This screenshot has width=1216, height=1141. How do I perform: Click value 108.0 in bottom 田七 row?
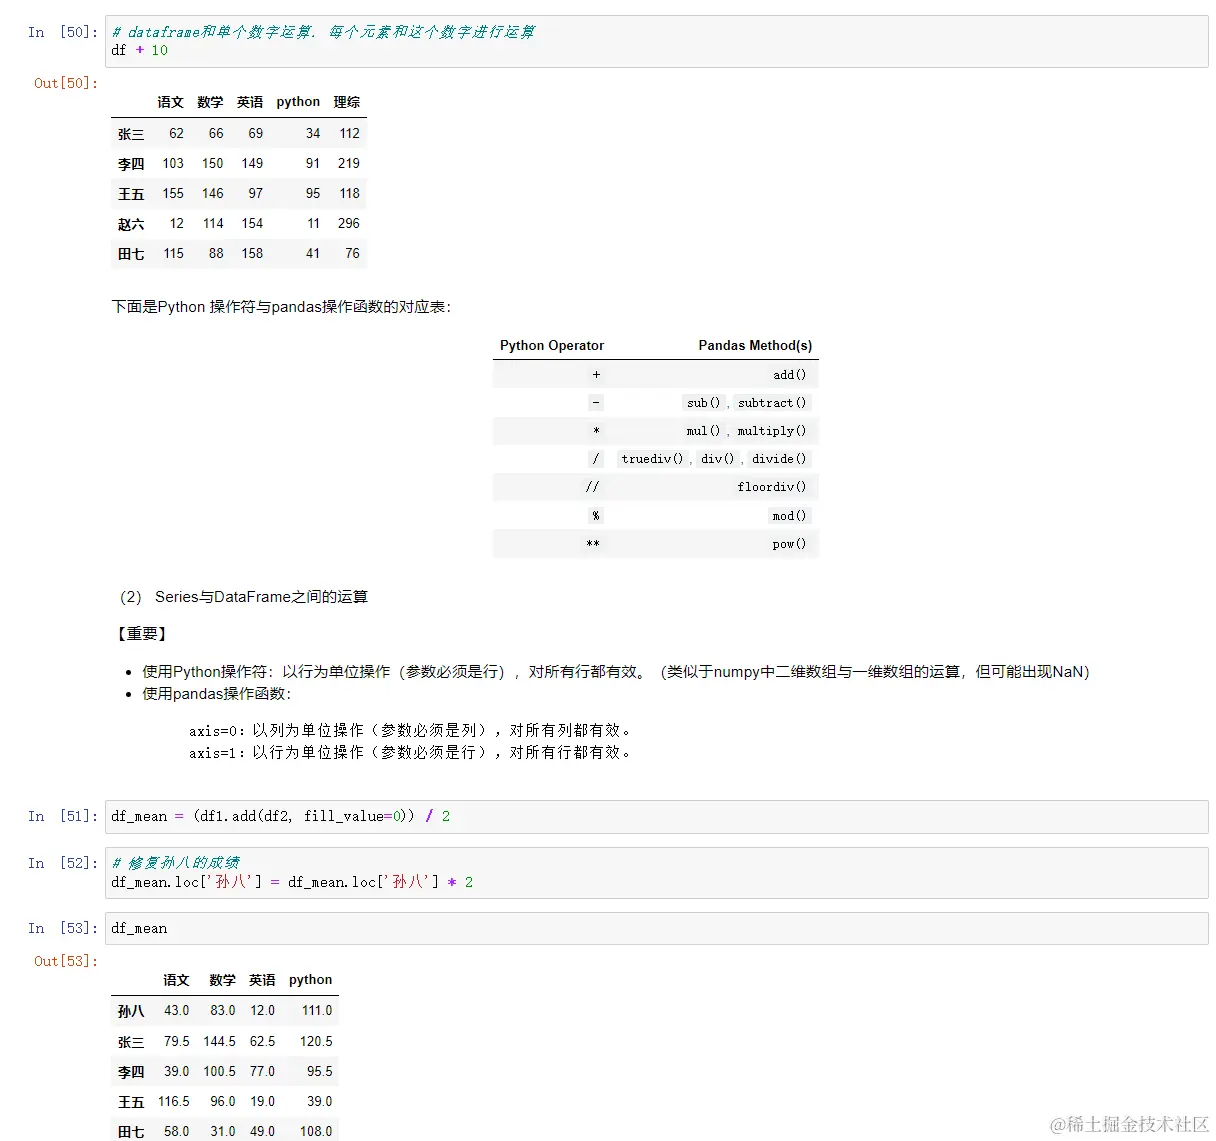point(316,1131)
